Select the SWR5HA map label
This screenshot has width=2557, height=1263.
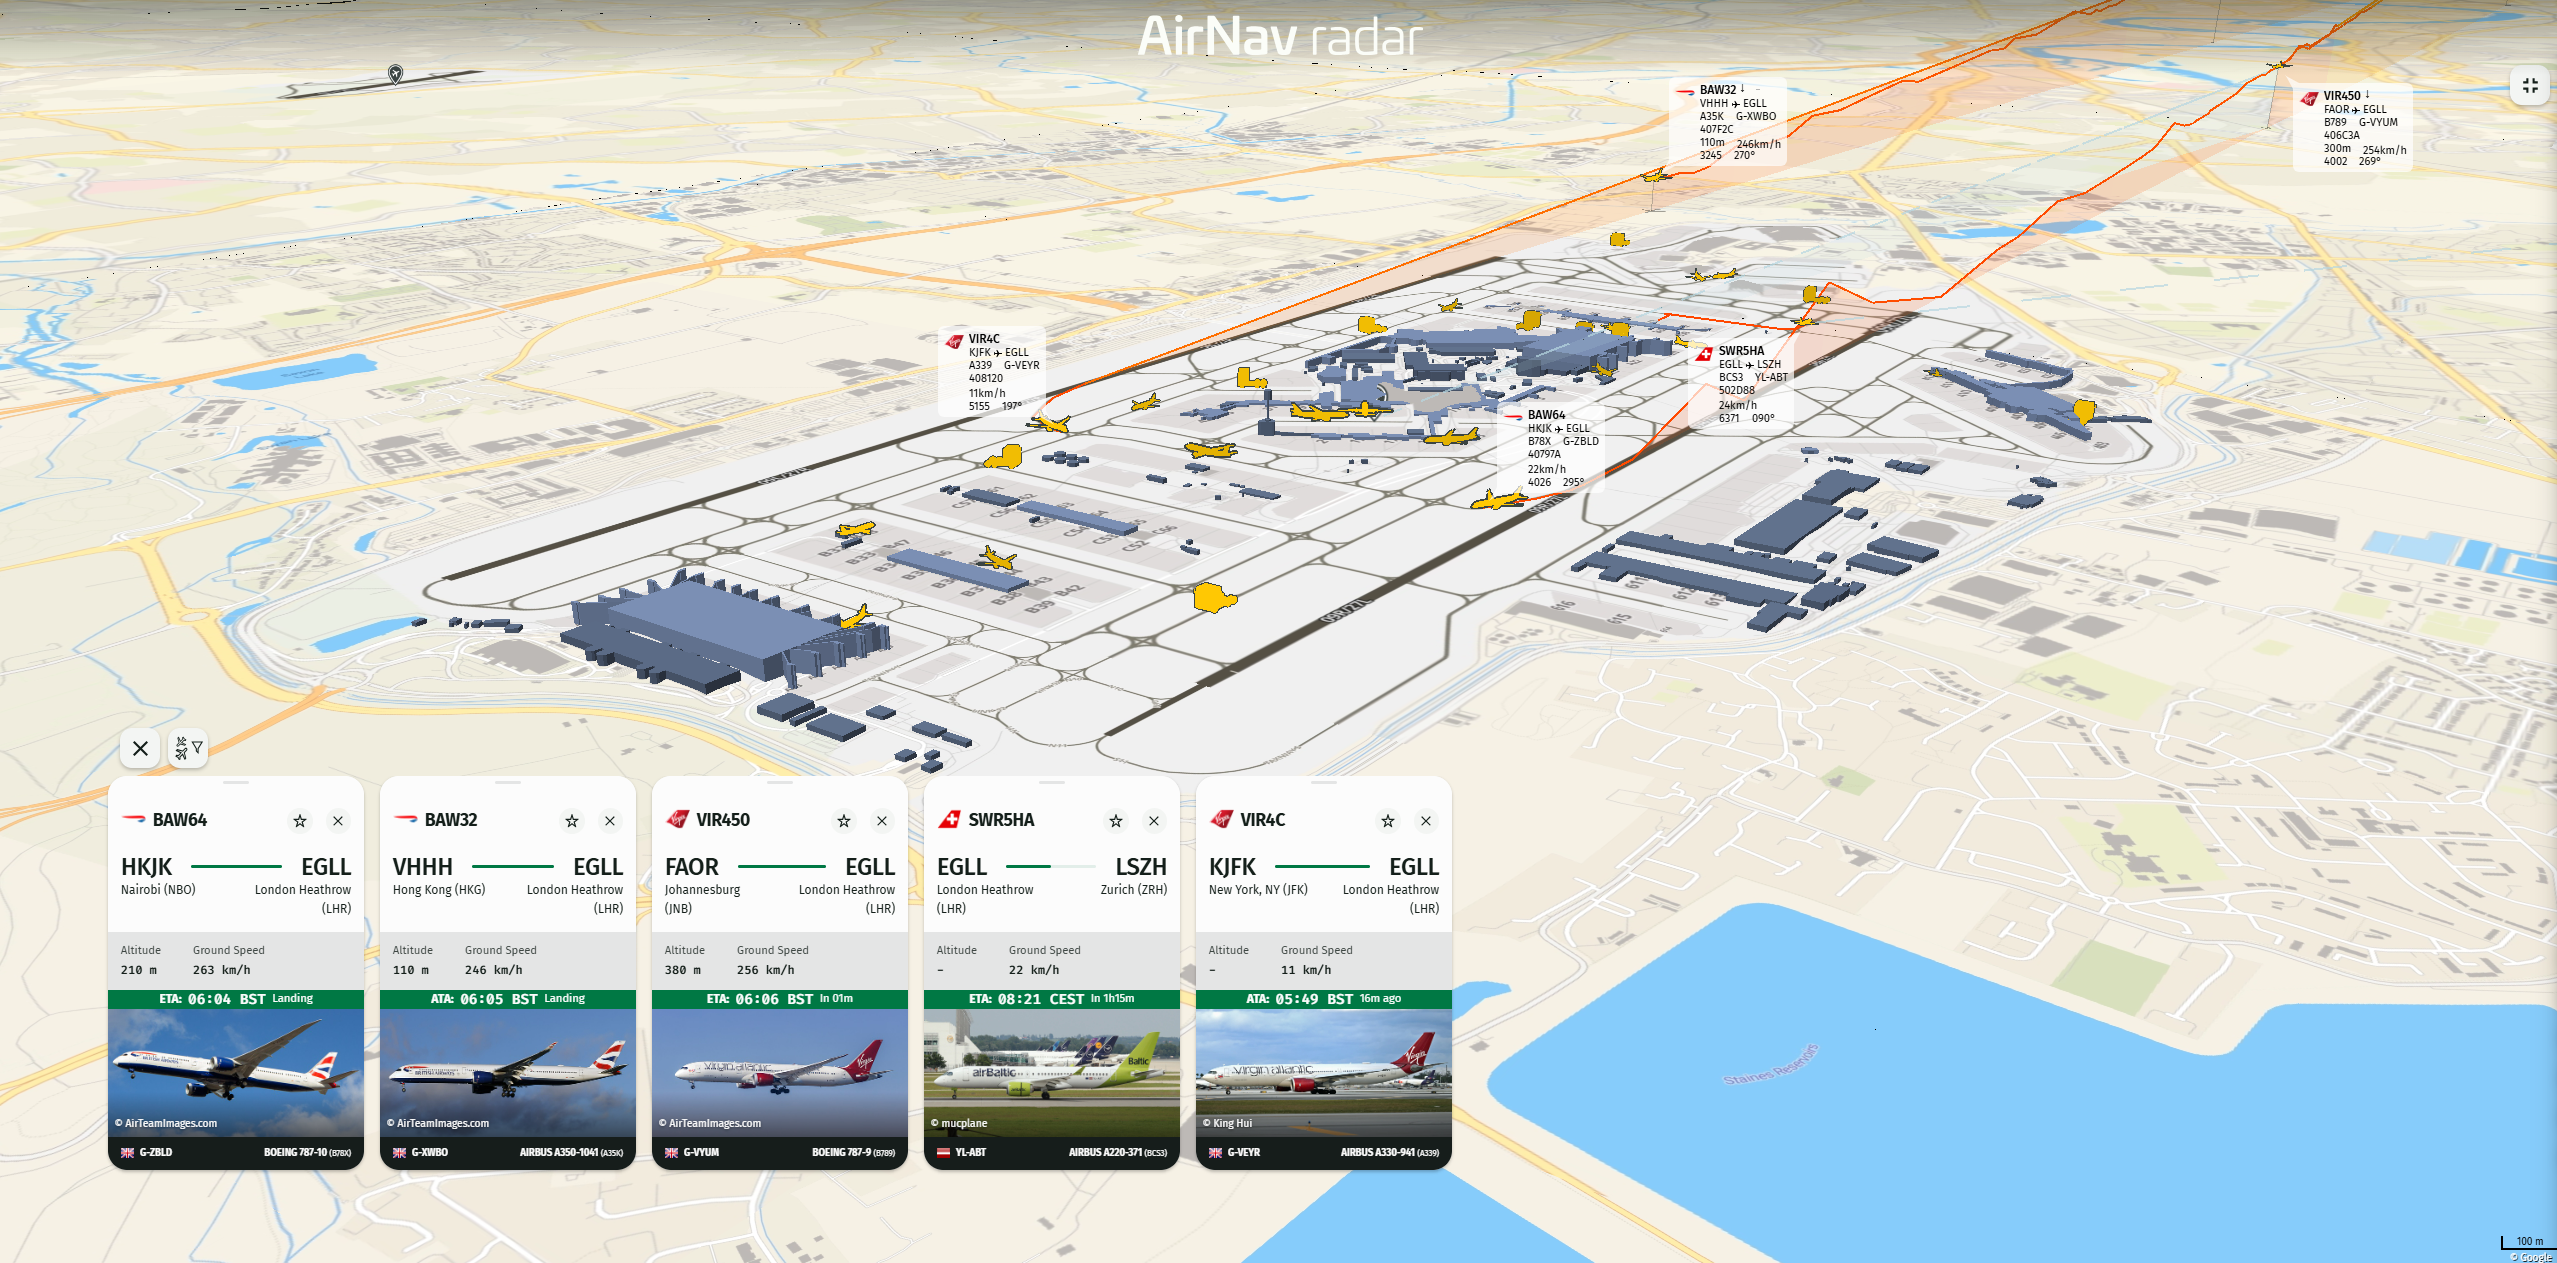pyautogui.click(x=1741, y=384)
